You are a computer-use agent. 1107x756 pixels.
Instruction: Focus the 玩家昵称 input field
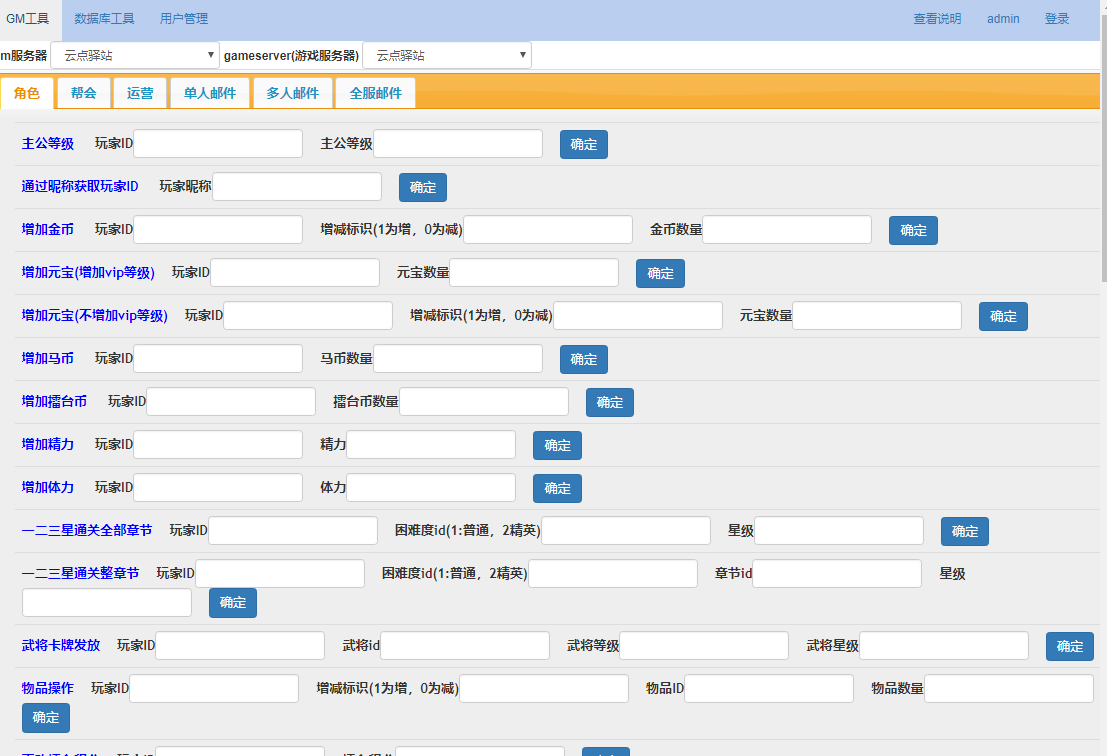tap(297, 187)
